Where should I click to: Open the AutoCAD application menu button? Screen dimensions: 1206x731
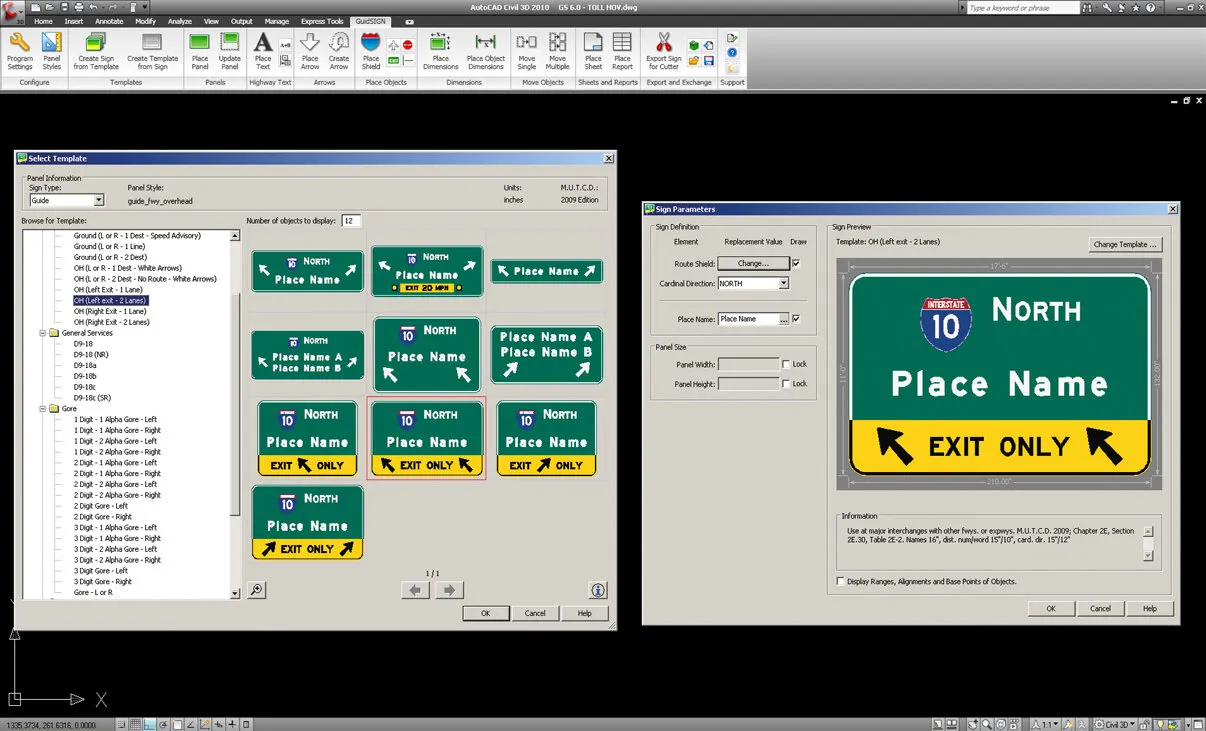click(x=13, y=12)
